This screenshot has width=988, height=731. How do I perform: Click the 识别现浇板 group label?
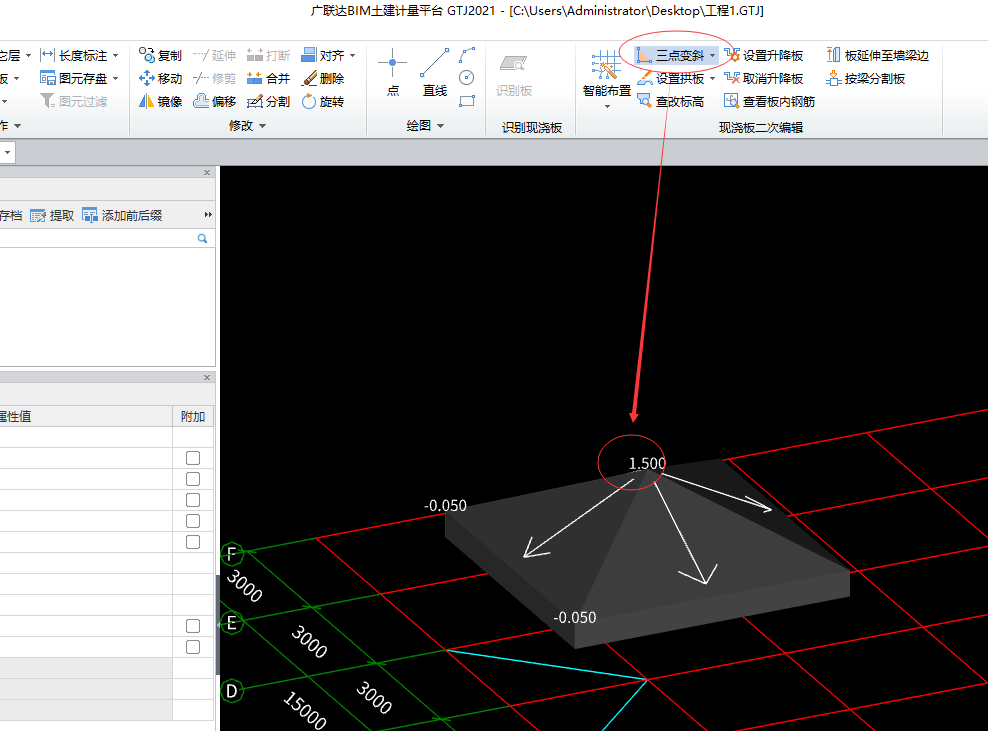point(532,127)
